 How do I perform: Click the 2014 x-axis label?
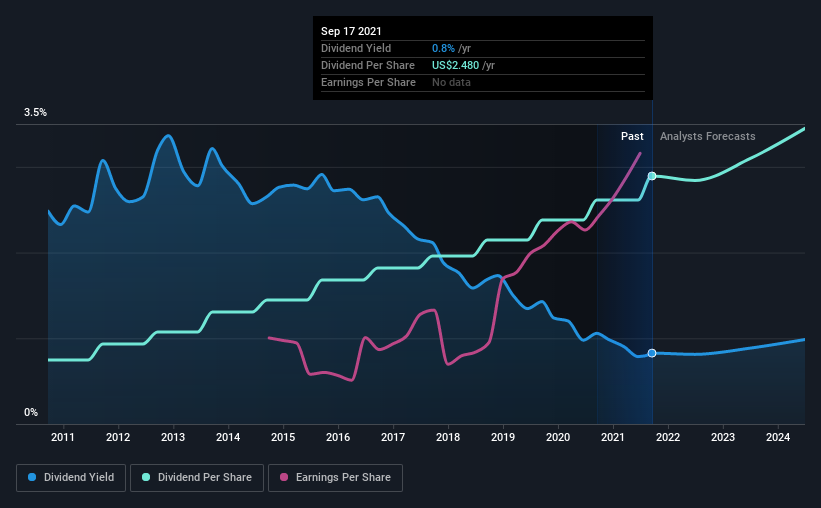[x=228, y=437]
